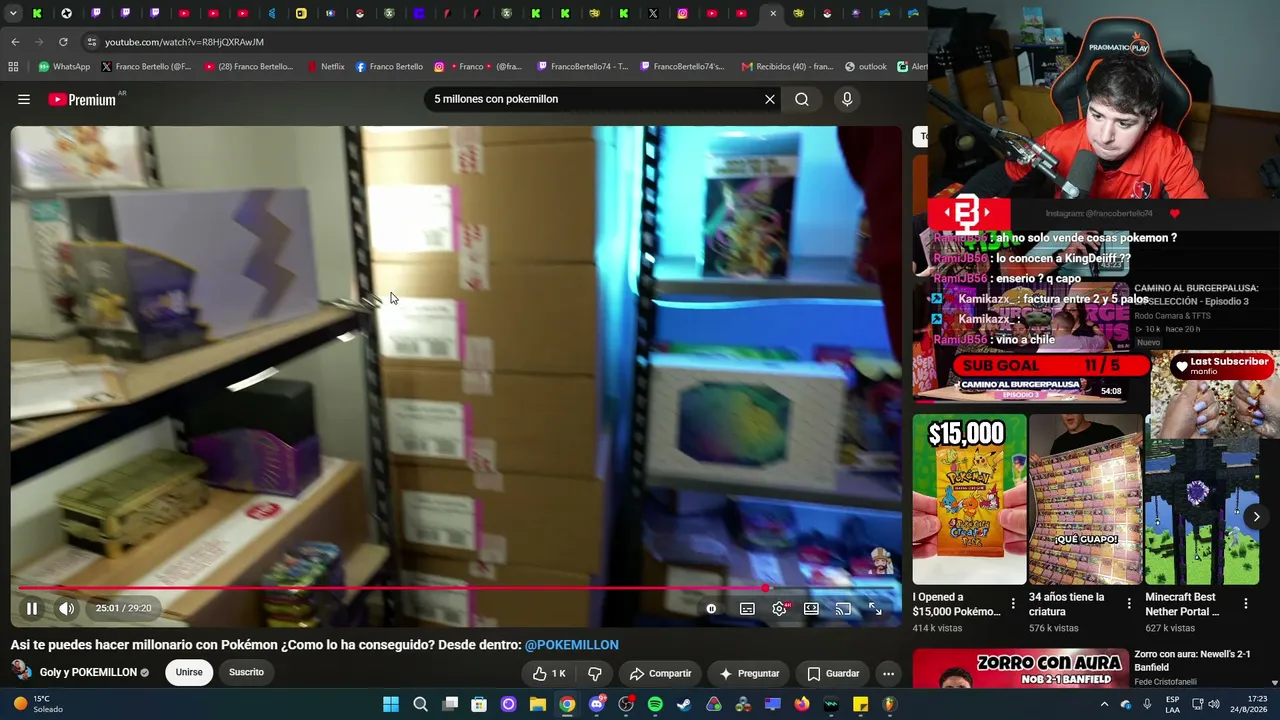Open Spotify from the taskbar
The height and width of the screenshot is (720, 1280).
coord(655,704)
